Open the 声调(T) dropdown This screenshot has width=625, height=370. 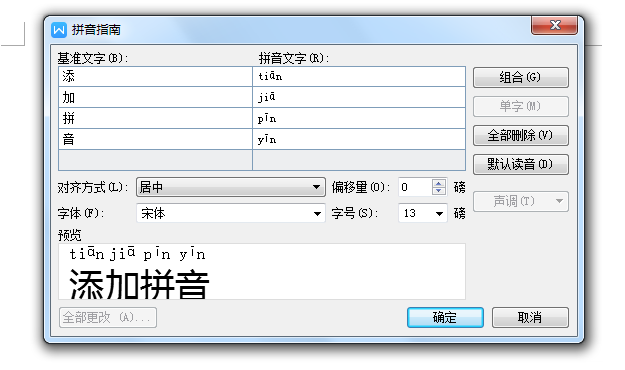521,201
